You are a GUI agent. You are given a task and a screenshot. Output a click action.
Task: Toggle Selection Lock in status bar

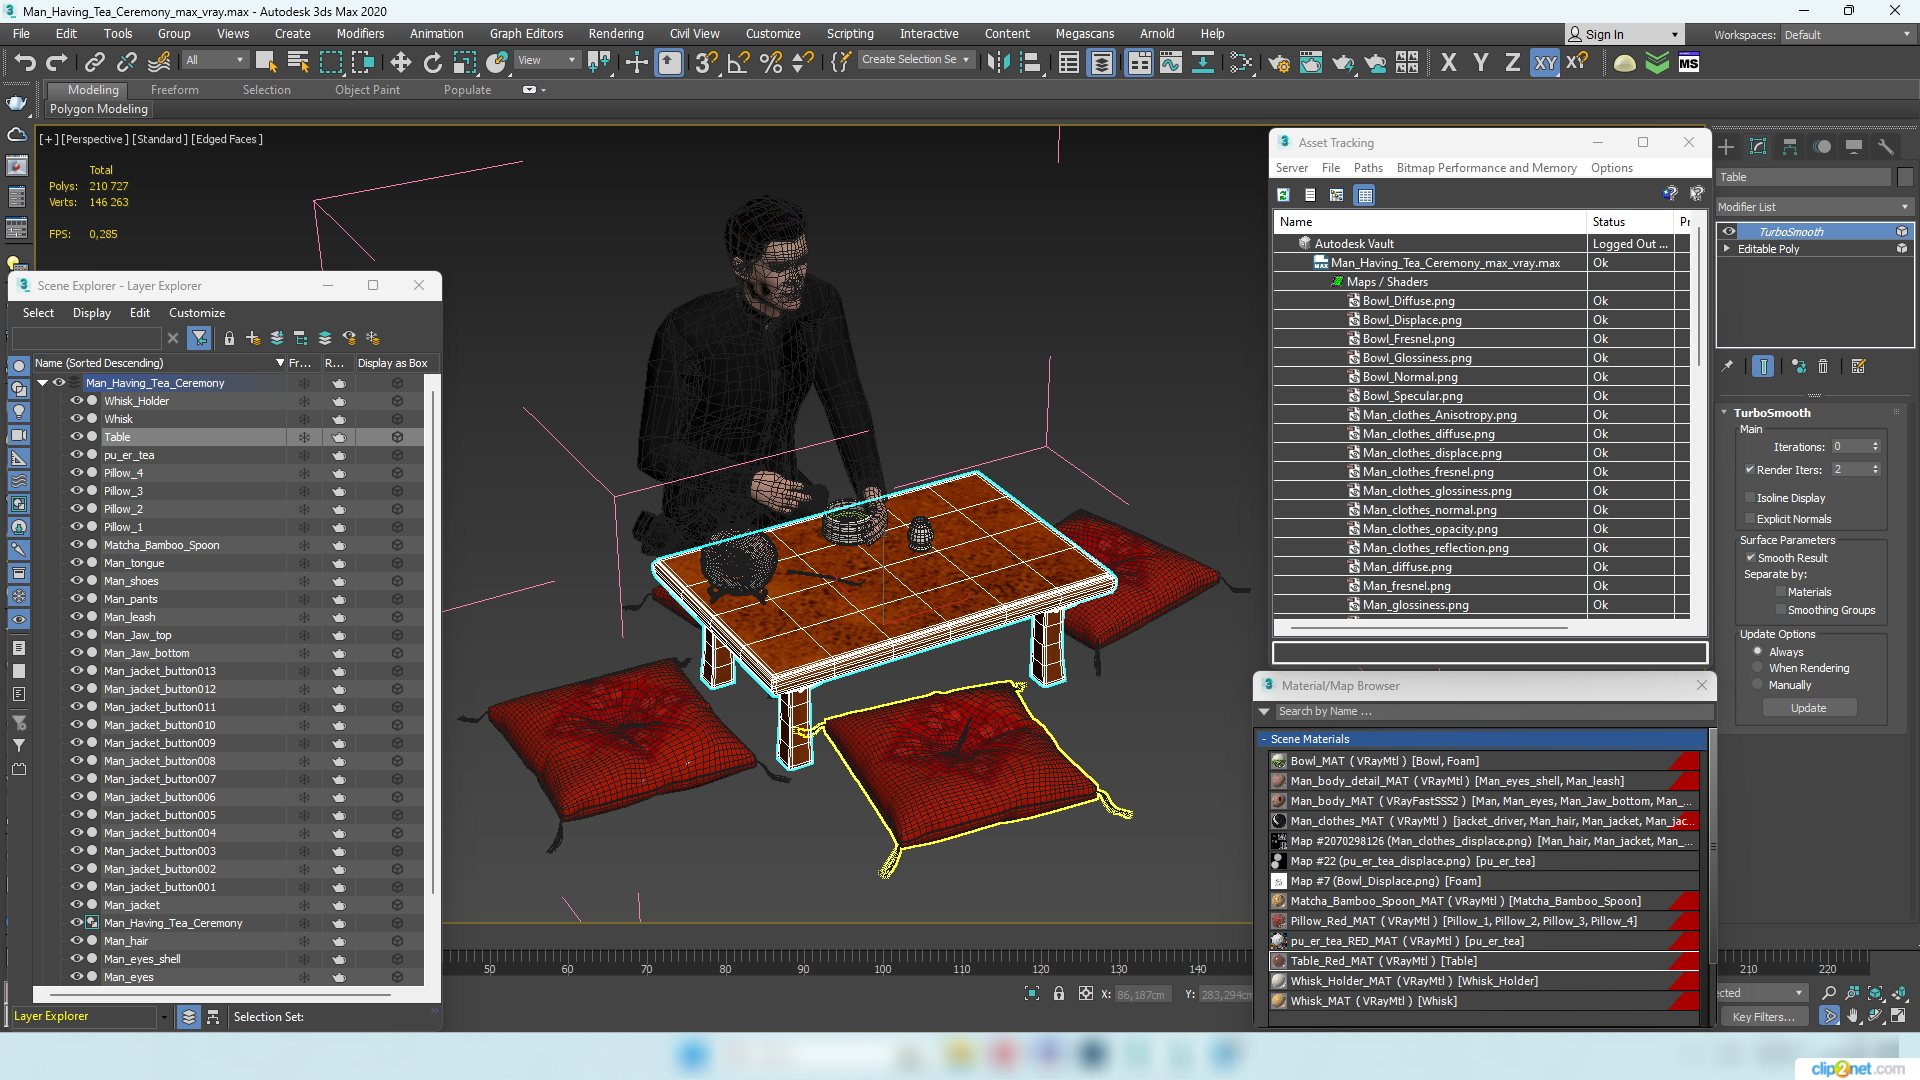1059,994
